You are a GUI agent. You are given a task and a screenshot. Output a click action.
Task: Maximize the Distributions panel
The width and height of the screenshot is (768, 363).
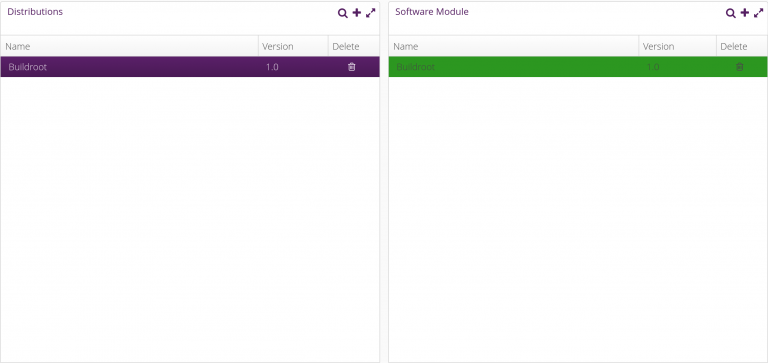click(371, 13)
